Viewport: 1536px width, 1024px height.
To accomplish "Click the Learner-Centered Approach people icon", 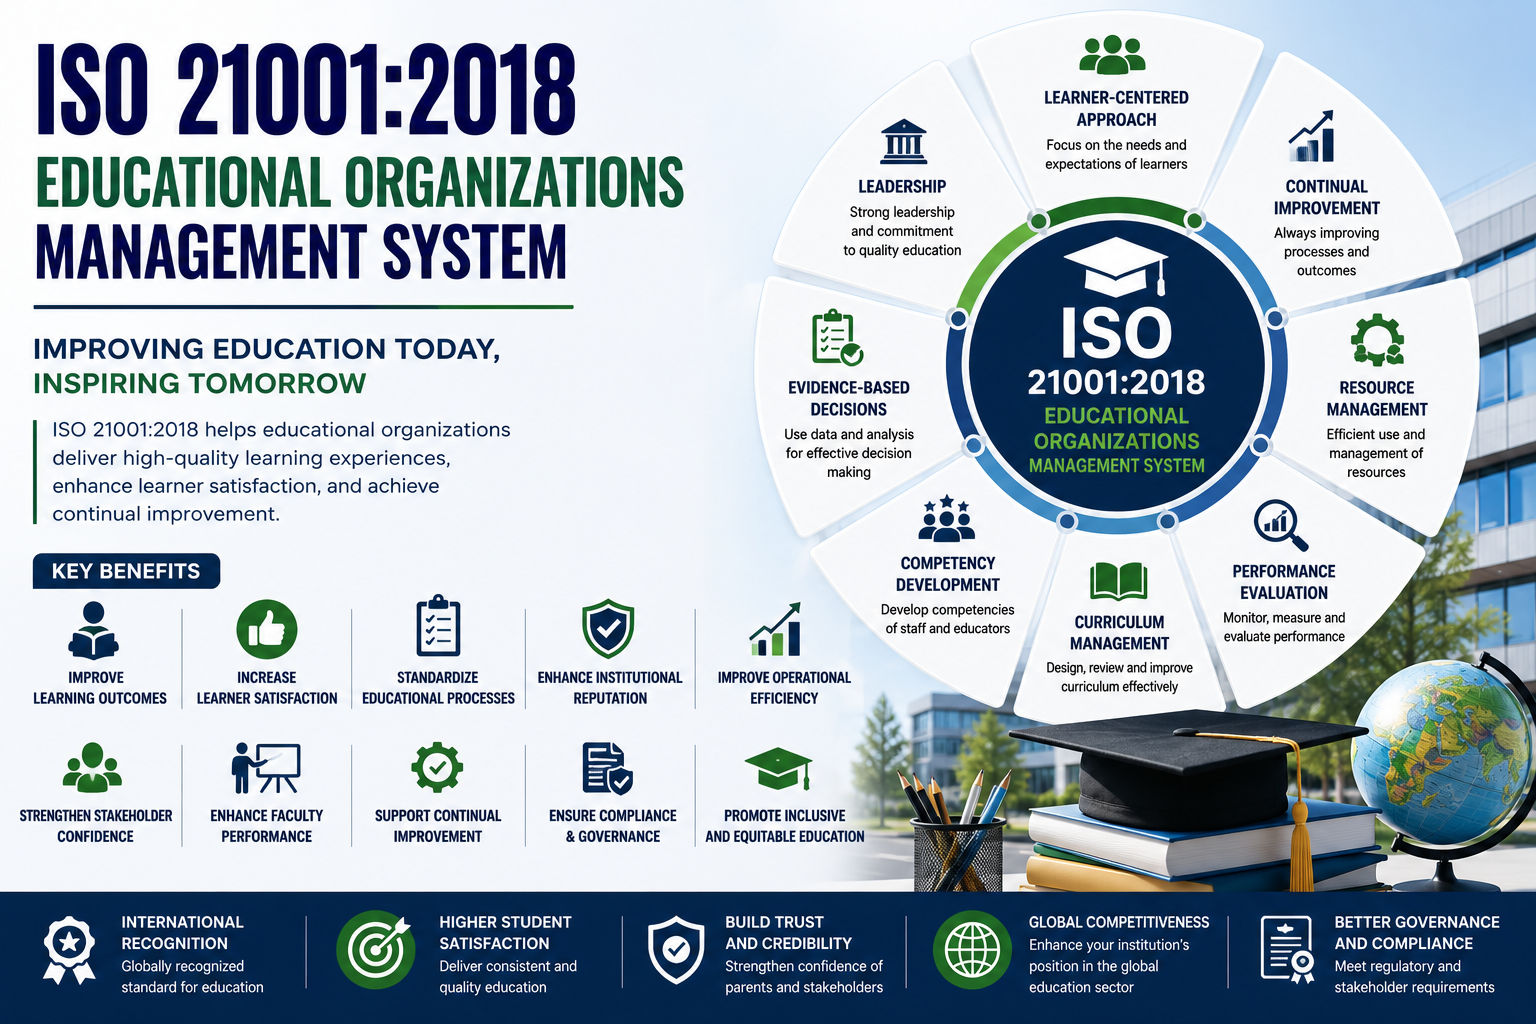I will coord(1112,55).
